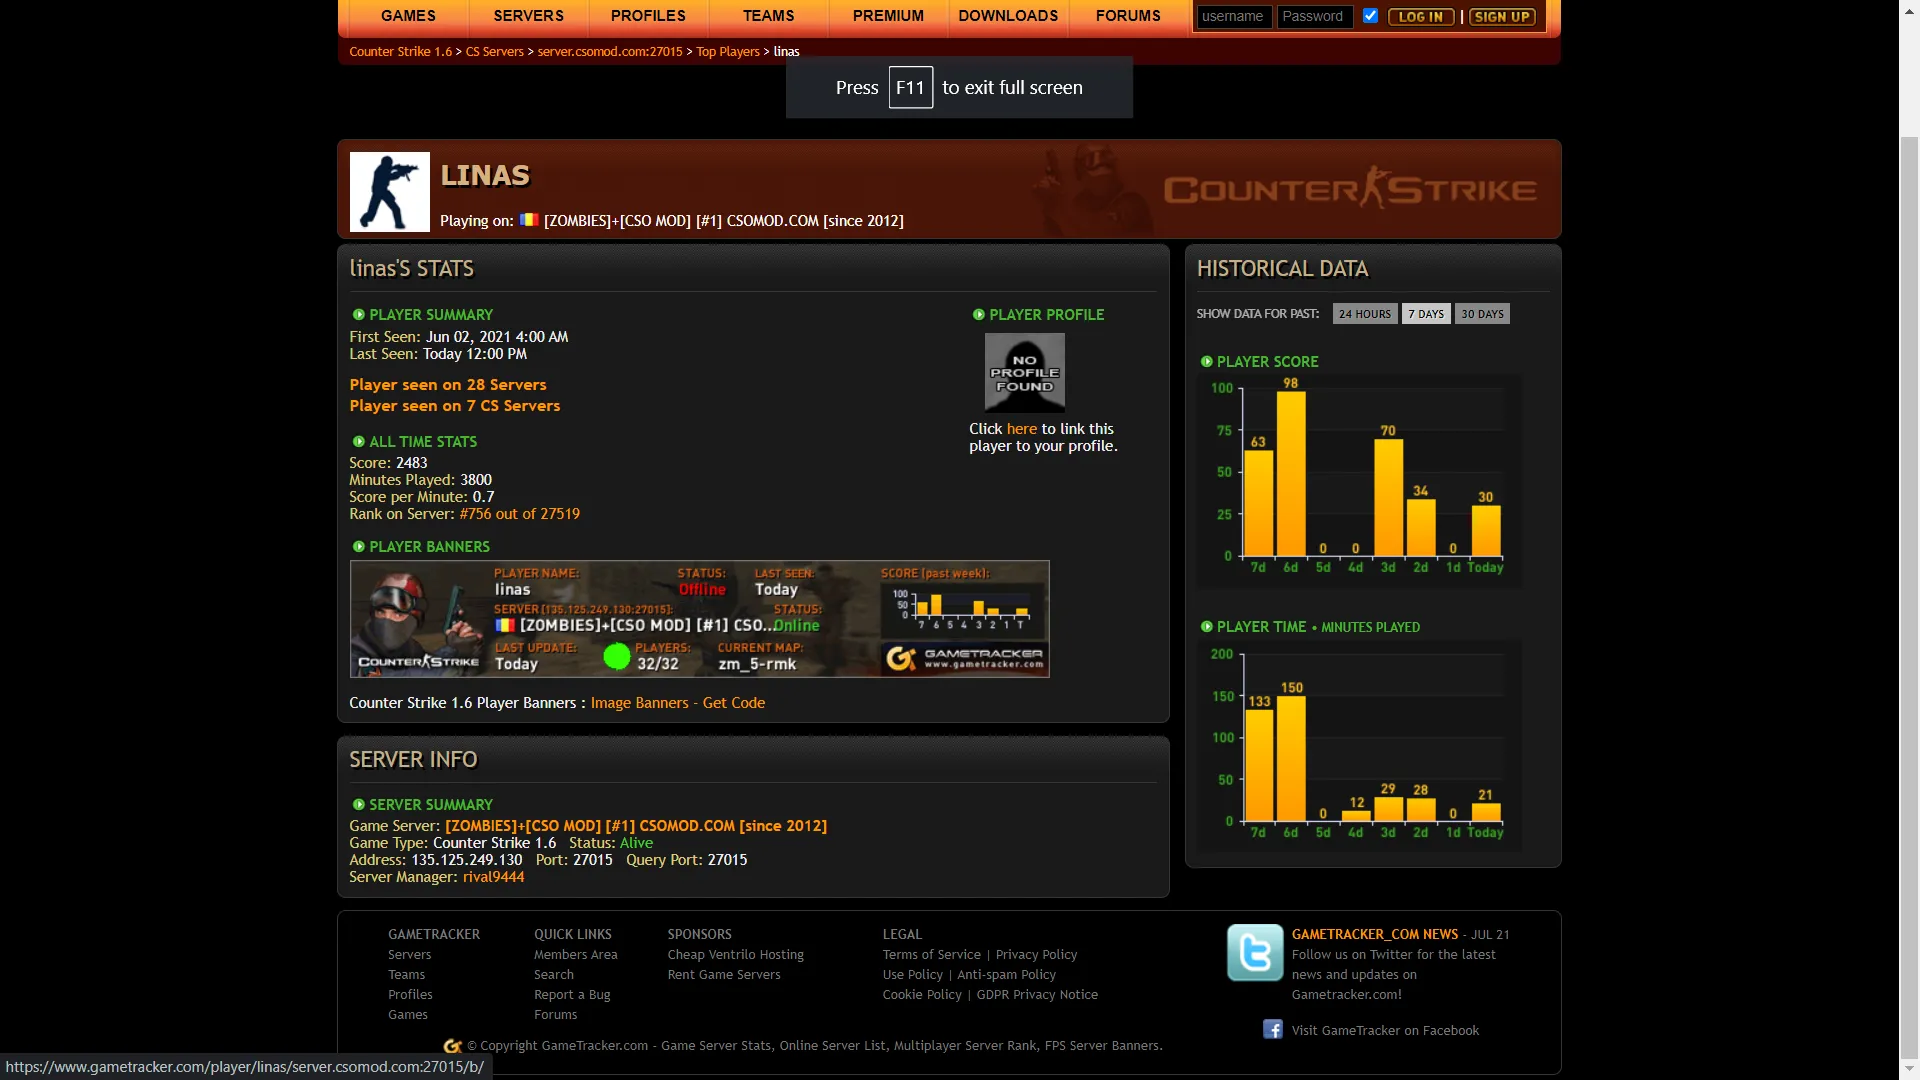This screenshot has width=1920, height=1080.
Task: Click the 6d bar in Player Time chart
Action: click(1291, 759)
